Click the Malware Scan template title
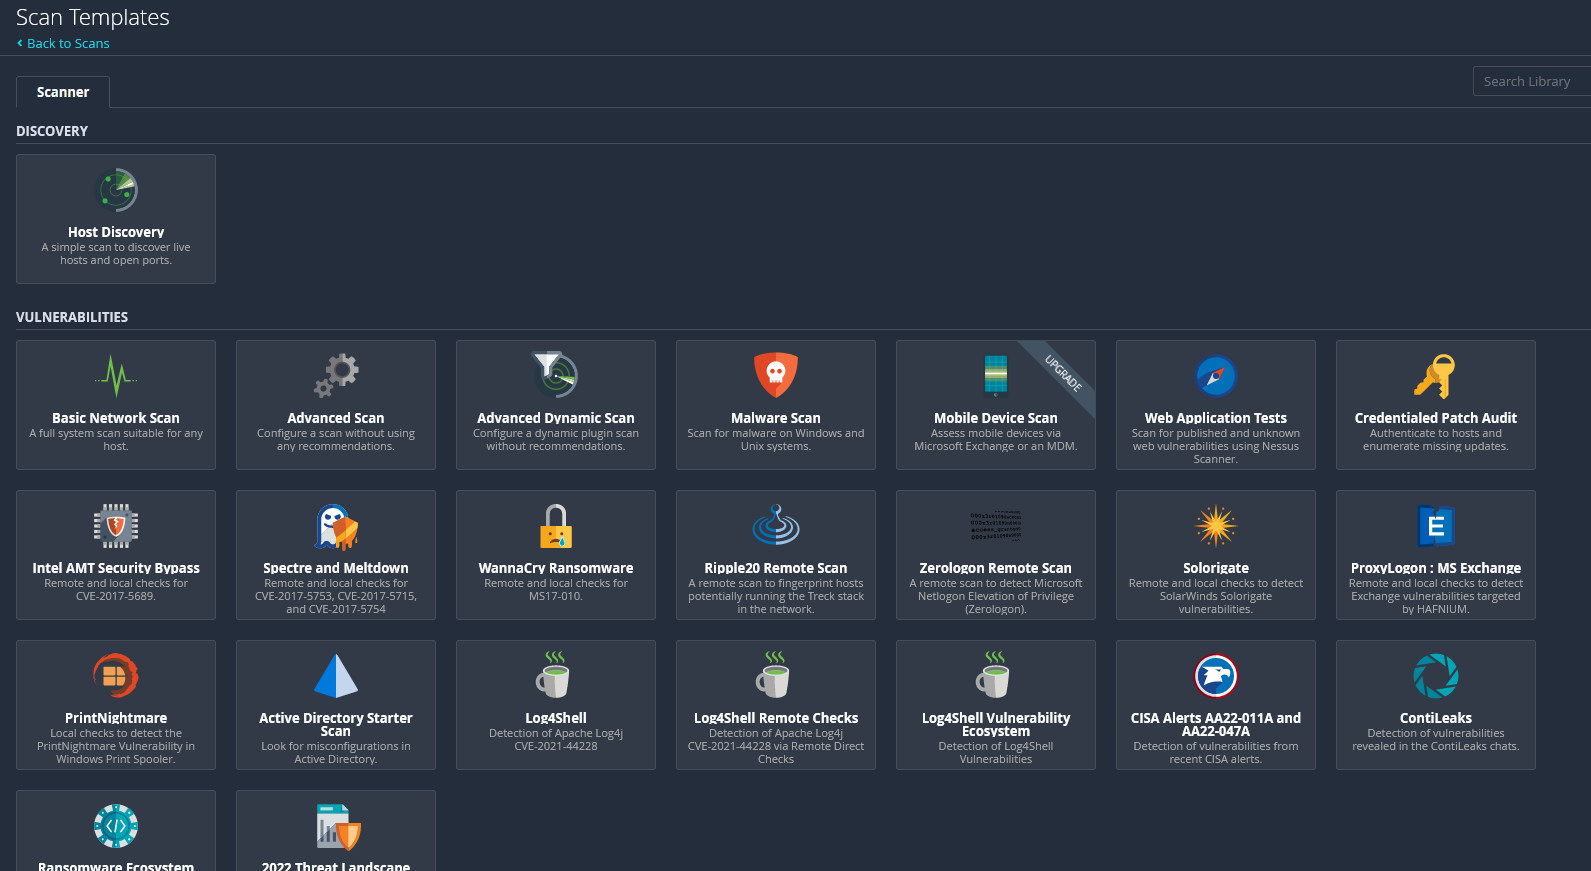 [776, 418]
